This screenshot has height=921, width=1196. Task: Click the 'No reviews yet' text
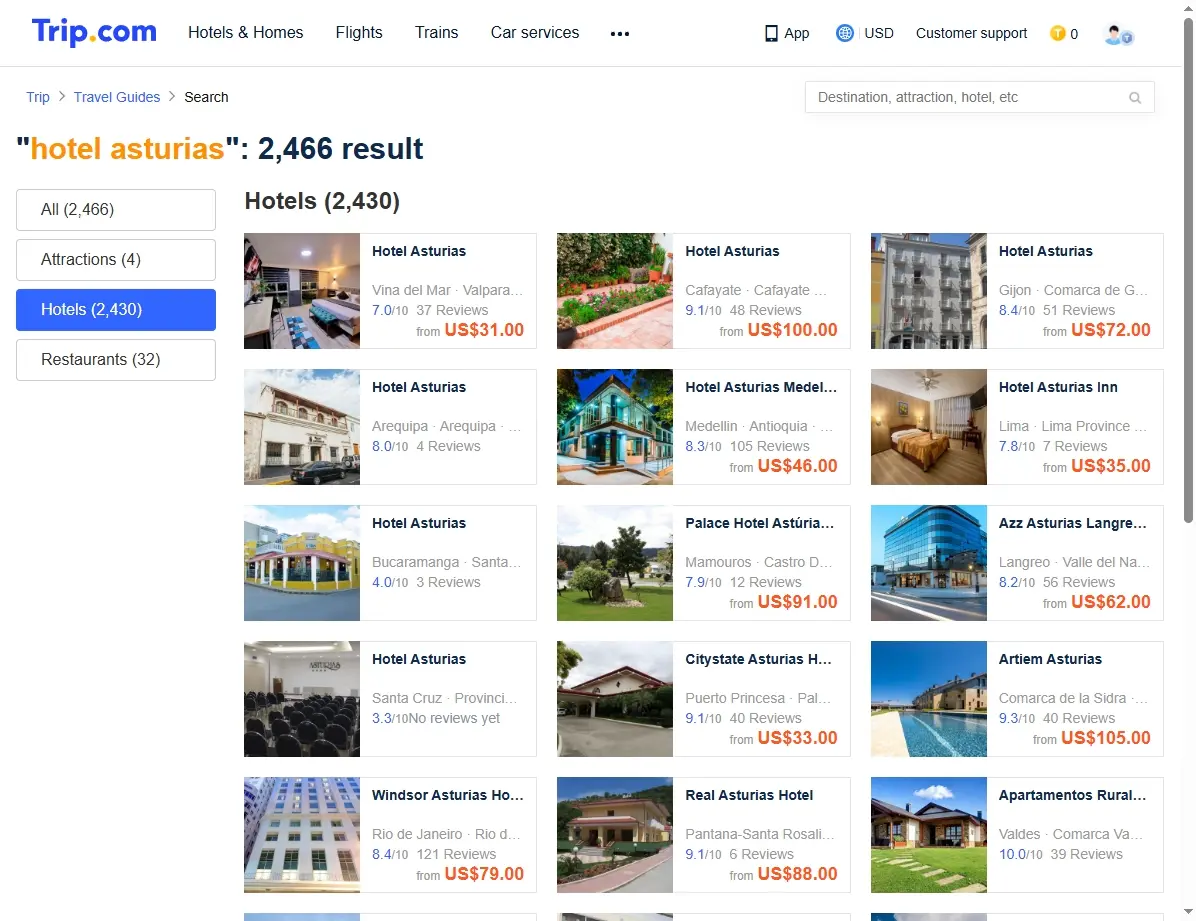(x=454, y=718)
